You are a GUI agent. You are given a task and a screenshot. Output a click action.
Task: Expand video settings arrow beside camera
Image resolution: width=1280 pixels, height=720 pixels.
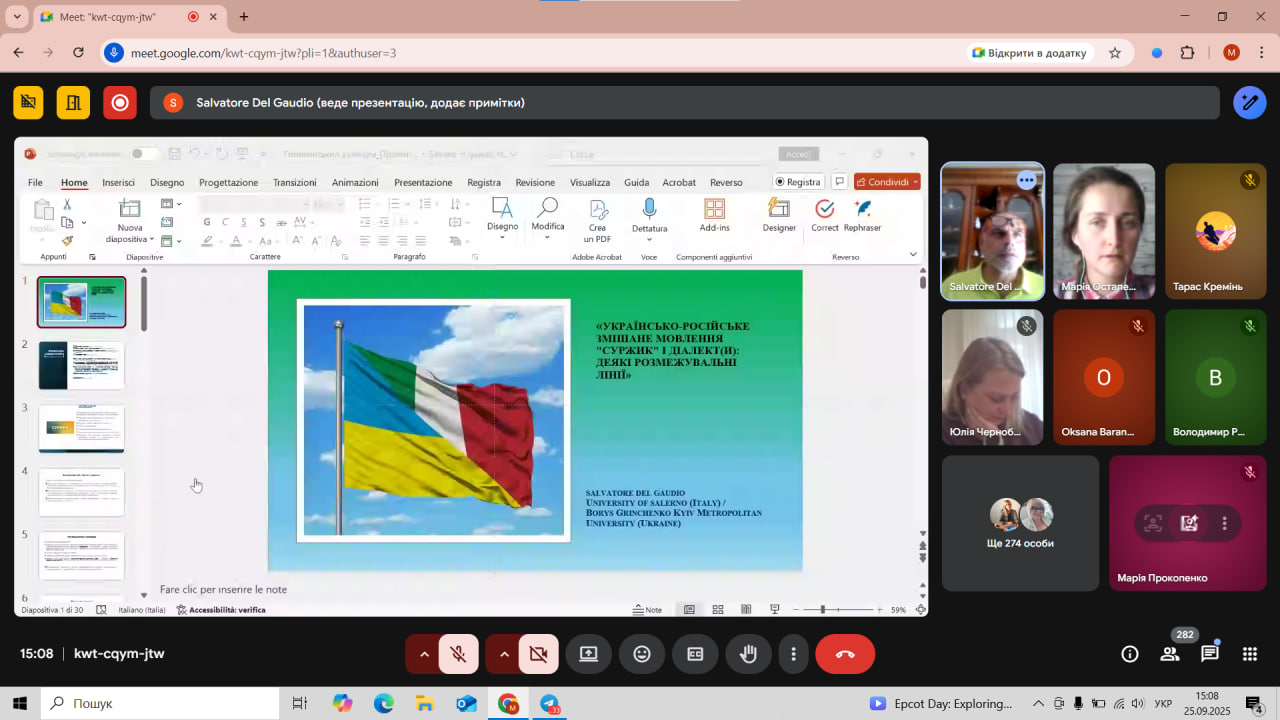(504, 654)
